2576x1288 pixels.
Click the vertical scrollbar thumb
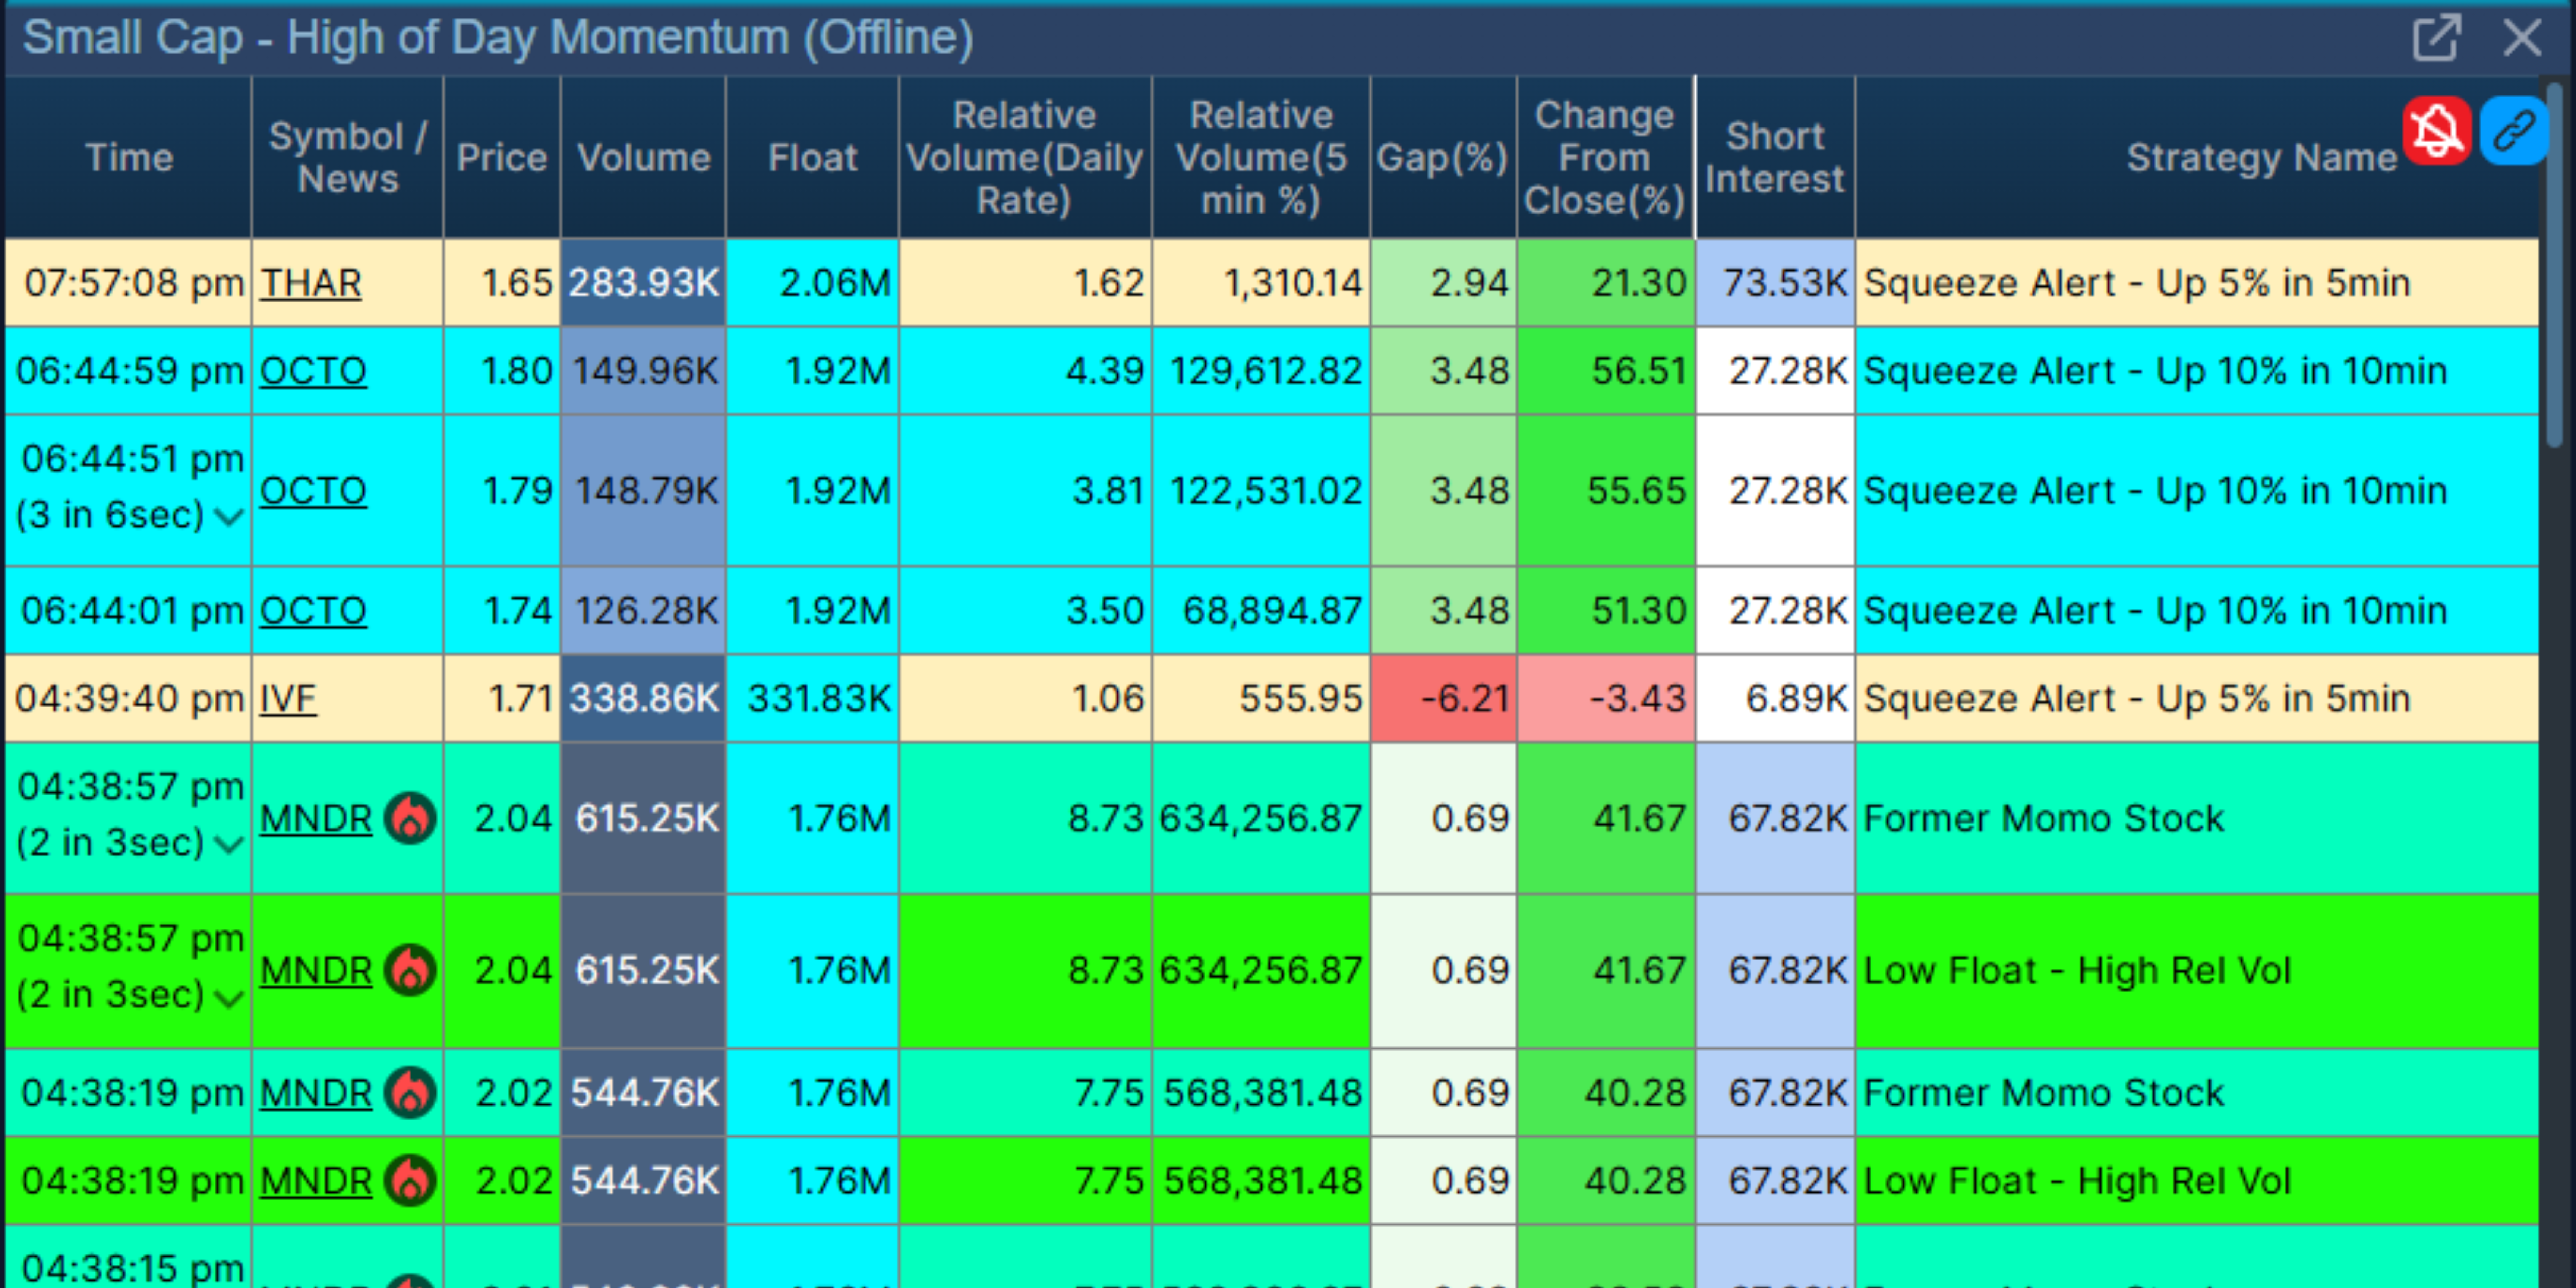coord(2555,265)
